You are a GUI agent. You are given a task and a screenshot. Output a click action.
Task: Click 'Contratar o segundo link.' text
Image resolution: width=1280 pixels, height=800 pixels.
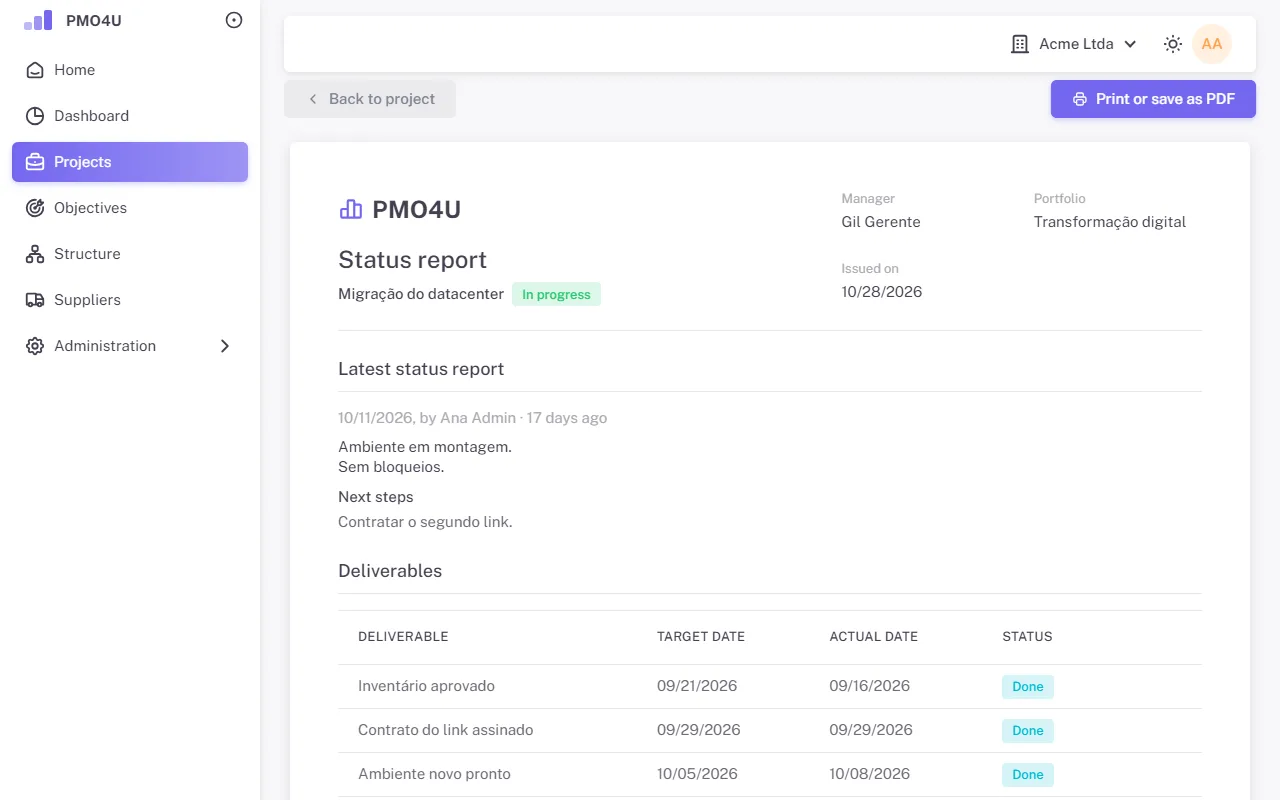point(425,522)
